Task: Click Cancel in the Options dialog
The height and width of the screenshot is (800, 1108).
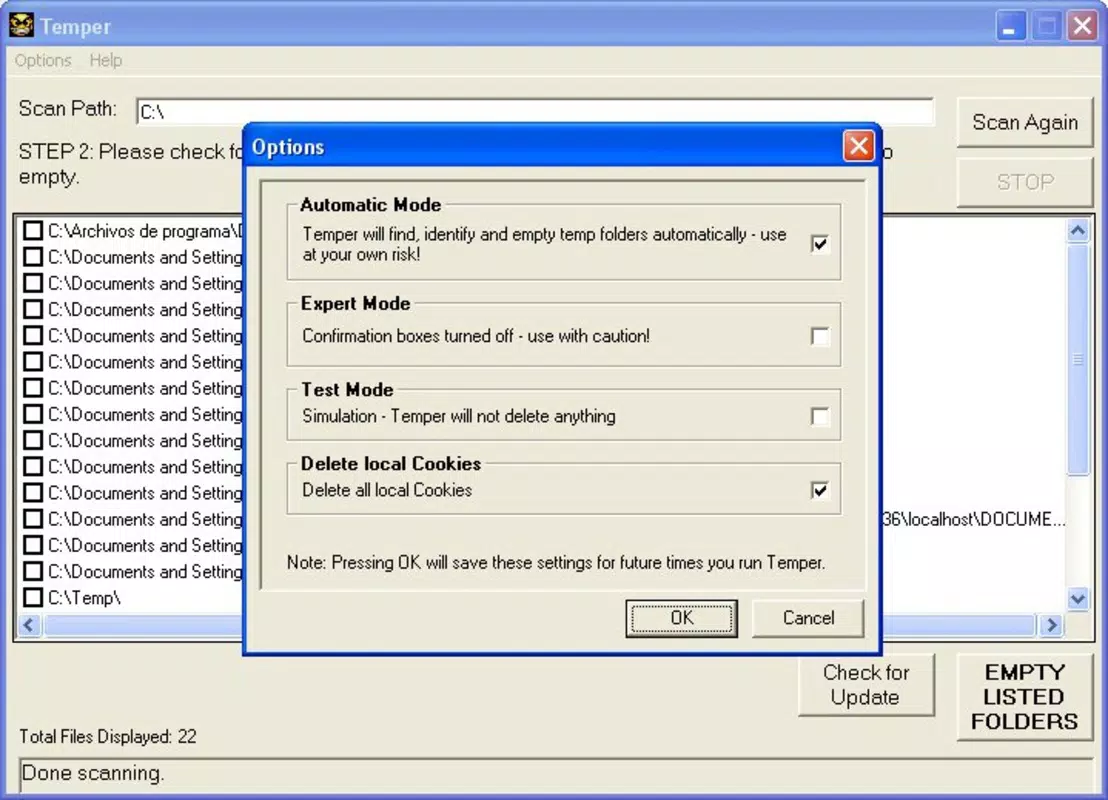Action: [x=808, y=618]
